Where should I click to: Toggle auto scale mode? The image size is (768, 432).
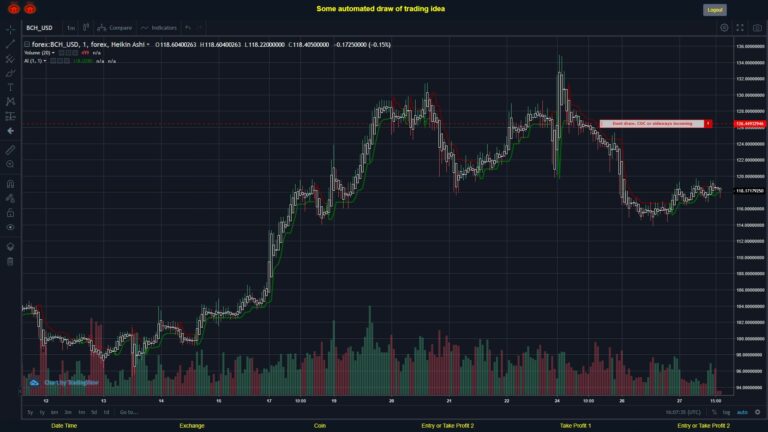tap(743, 412)
